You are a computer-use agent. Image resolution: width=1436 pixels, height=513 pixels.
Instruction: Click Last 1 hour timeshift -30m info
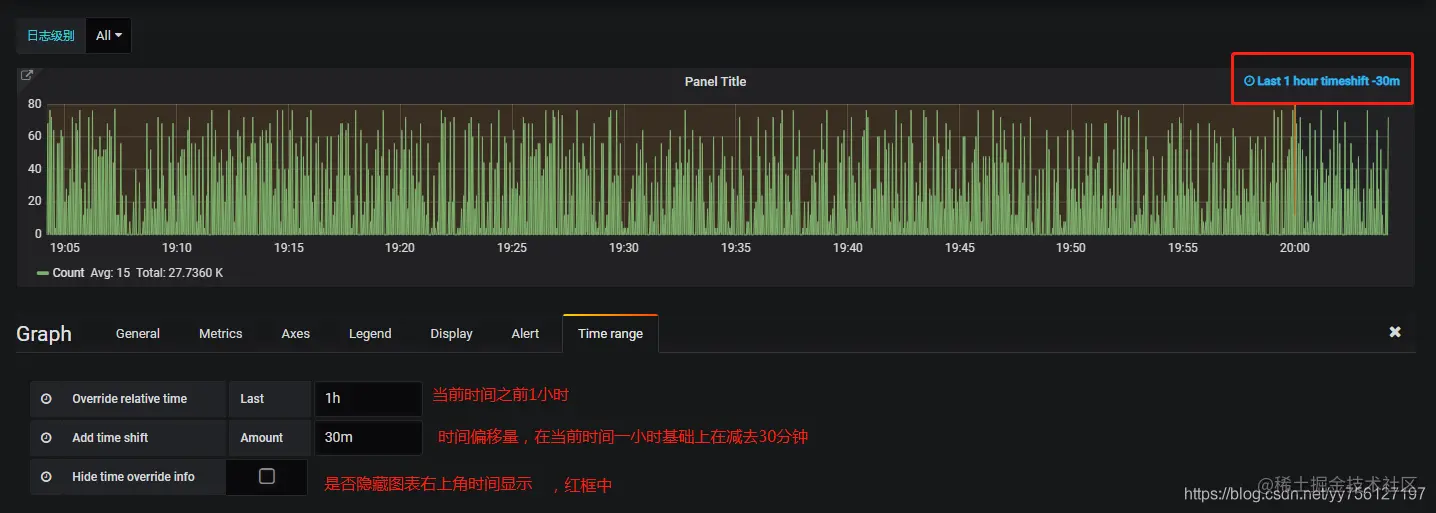(1321, 81)
